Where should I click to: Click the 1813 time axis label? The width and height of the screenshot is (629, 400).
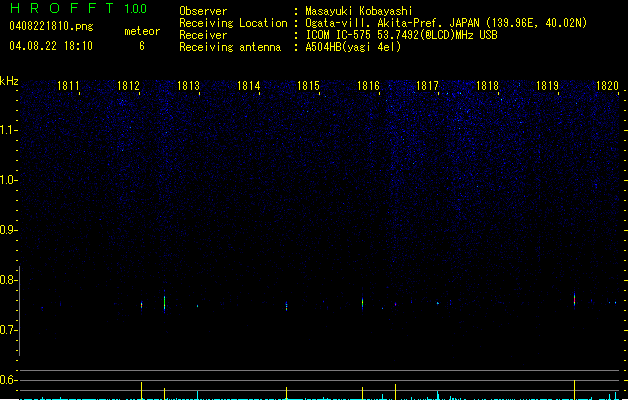[188, 86]
